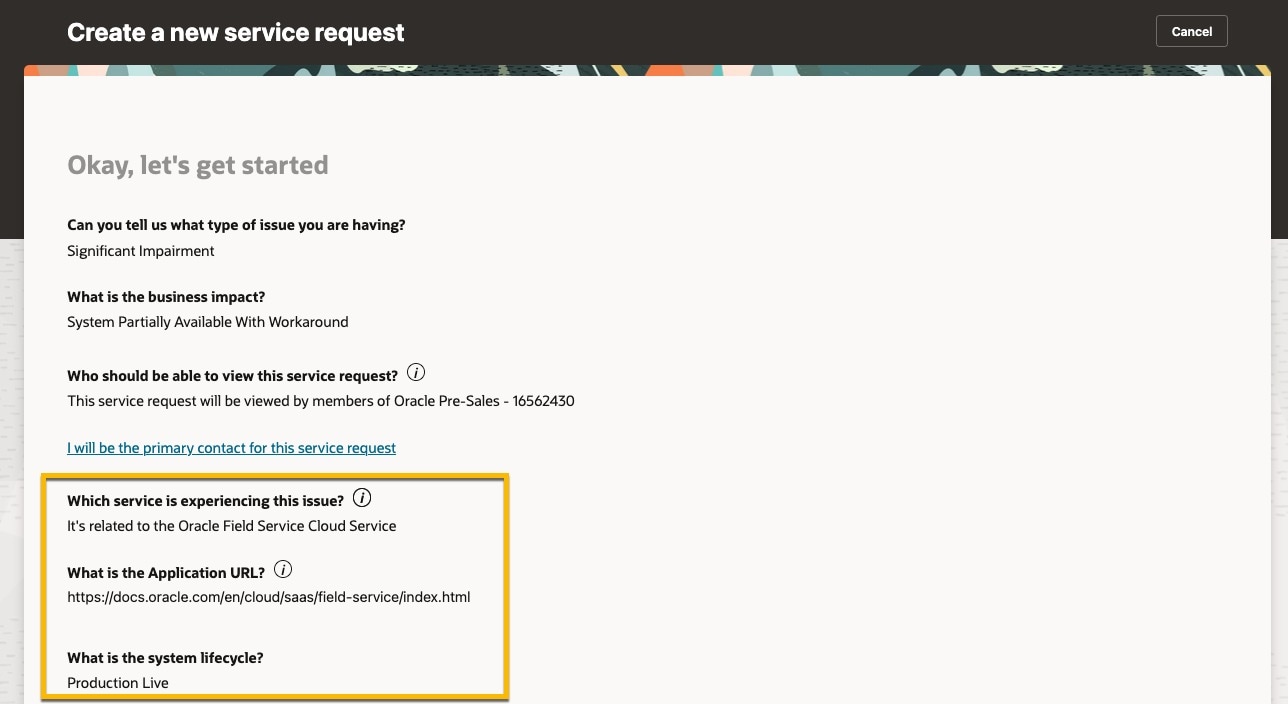
Task: Click the 'Okay, let's get started' heading
Action: (x=197, y=165)
